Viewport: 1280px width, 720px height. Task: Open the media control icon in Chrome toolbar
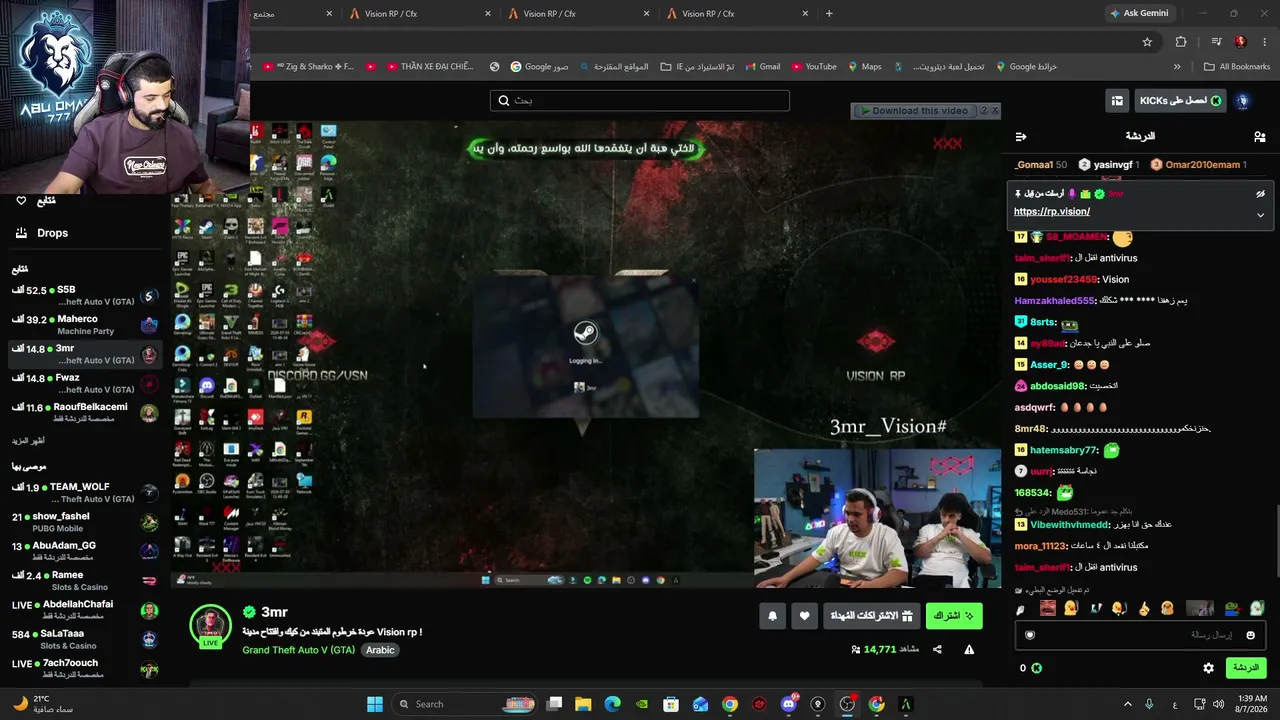(1216, 42)
